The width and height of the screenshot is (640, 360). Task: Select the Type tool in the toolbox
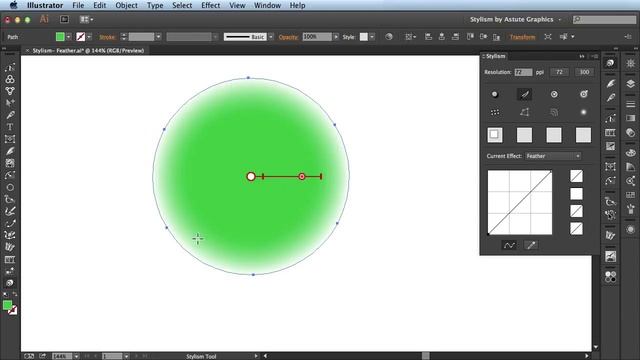pyautogui.click(x=10, y=127)
